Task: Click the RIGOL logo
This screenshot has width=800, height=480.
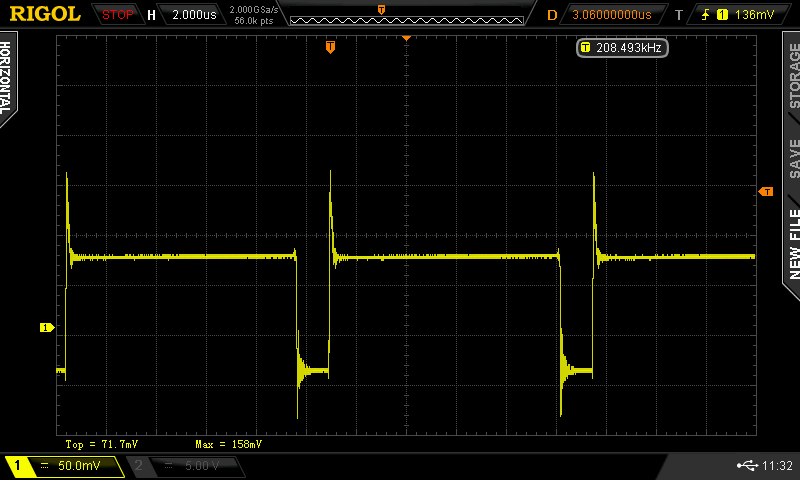Action: click(45, 14)
